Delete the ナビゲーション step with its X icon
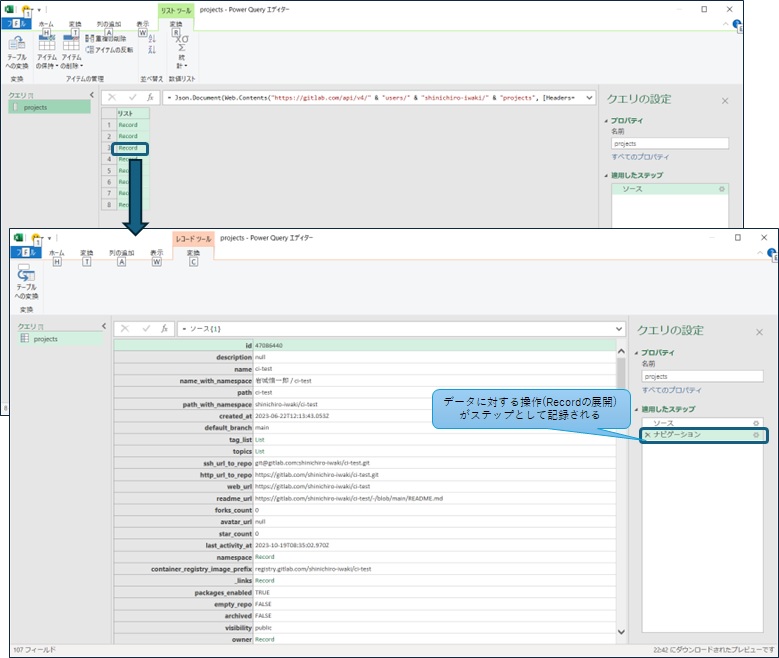The width and height of the screenshot is (779, 658). pos(647,435)
